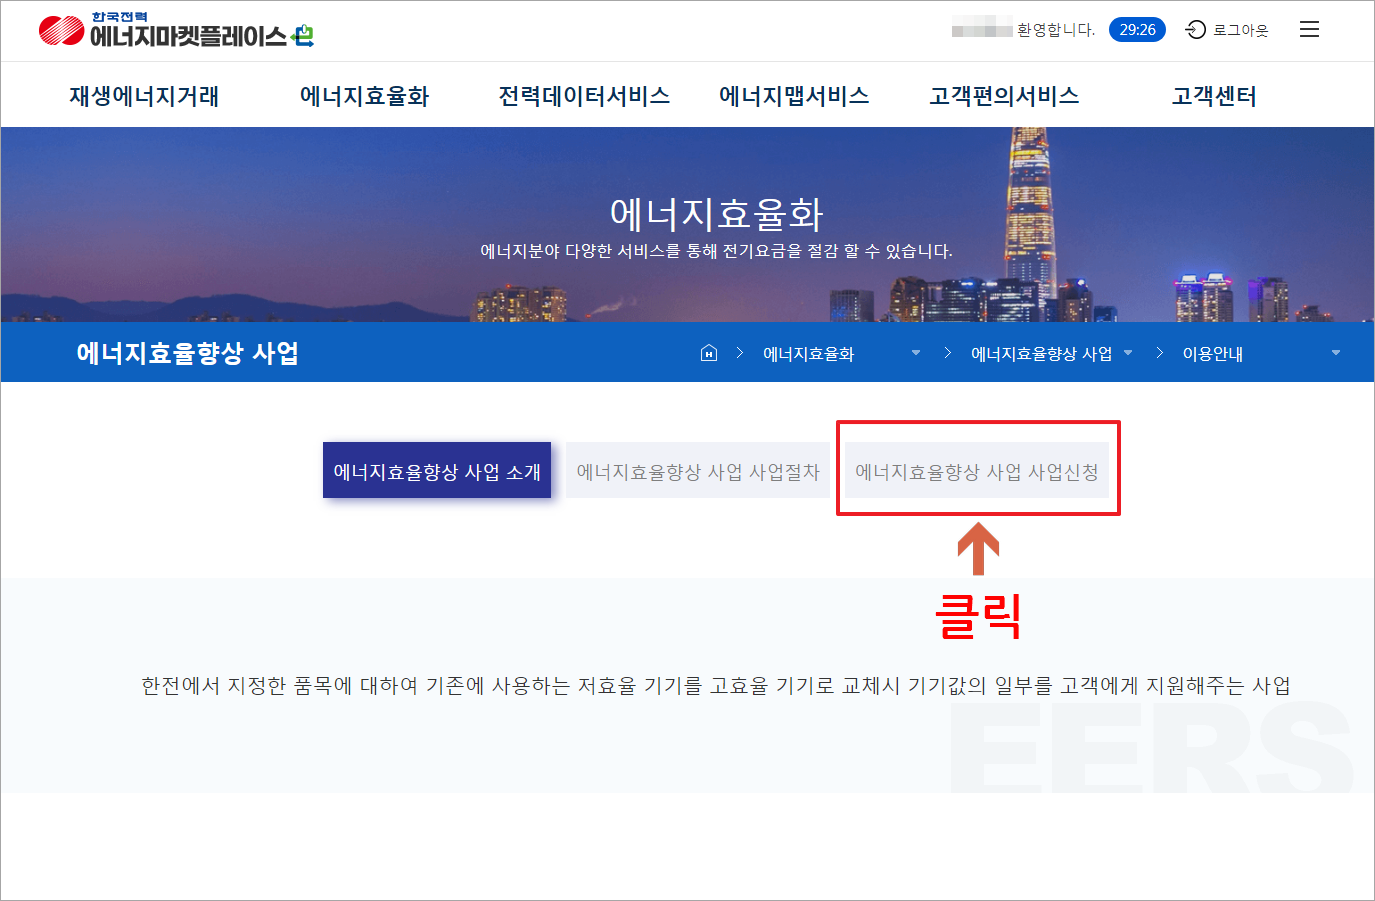Viewport: 1375px width, 901px height.
Task: Open the 고객센터 menu
Action: [1214, 95]
